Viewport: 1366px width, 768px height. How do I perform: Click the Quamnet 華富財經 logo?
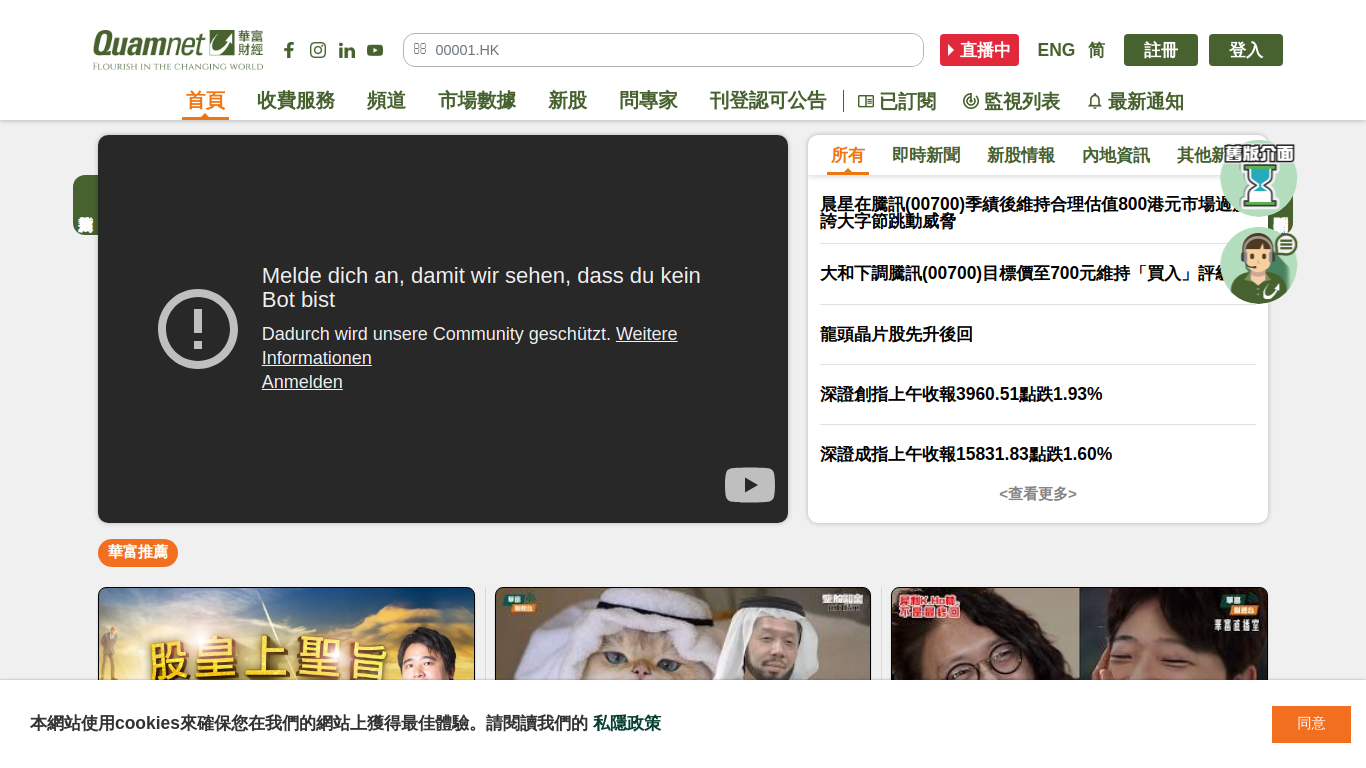click(178, 50)
